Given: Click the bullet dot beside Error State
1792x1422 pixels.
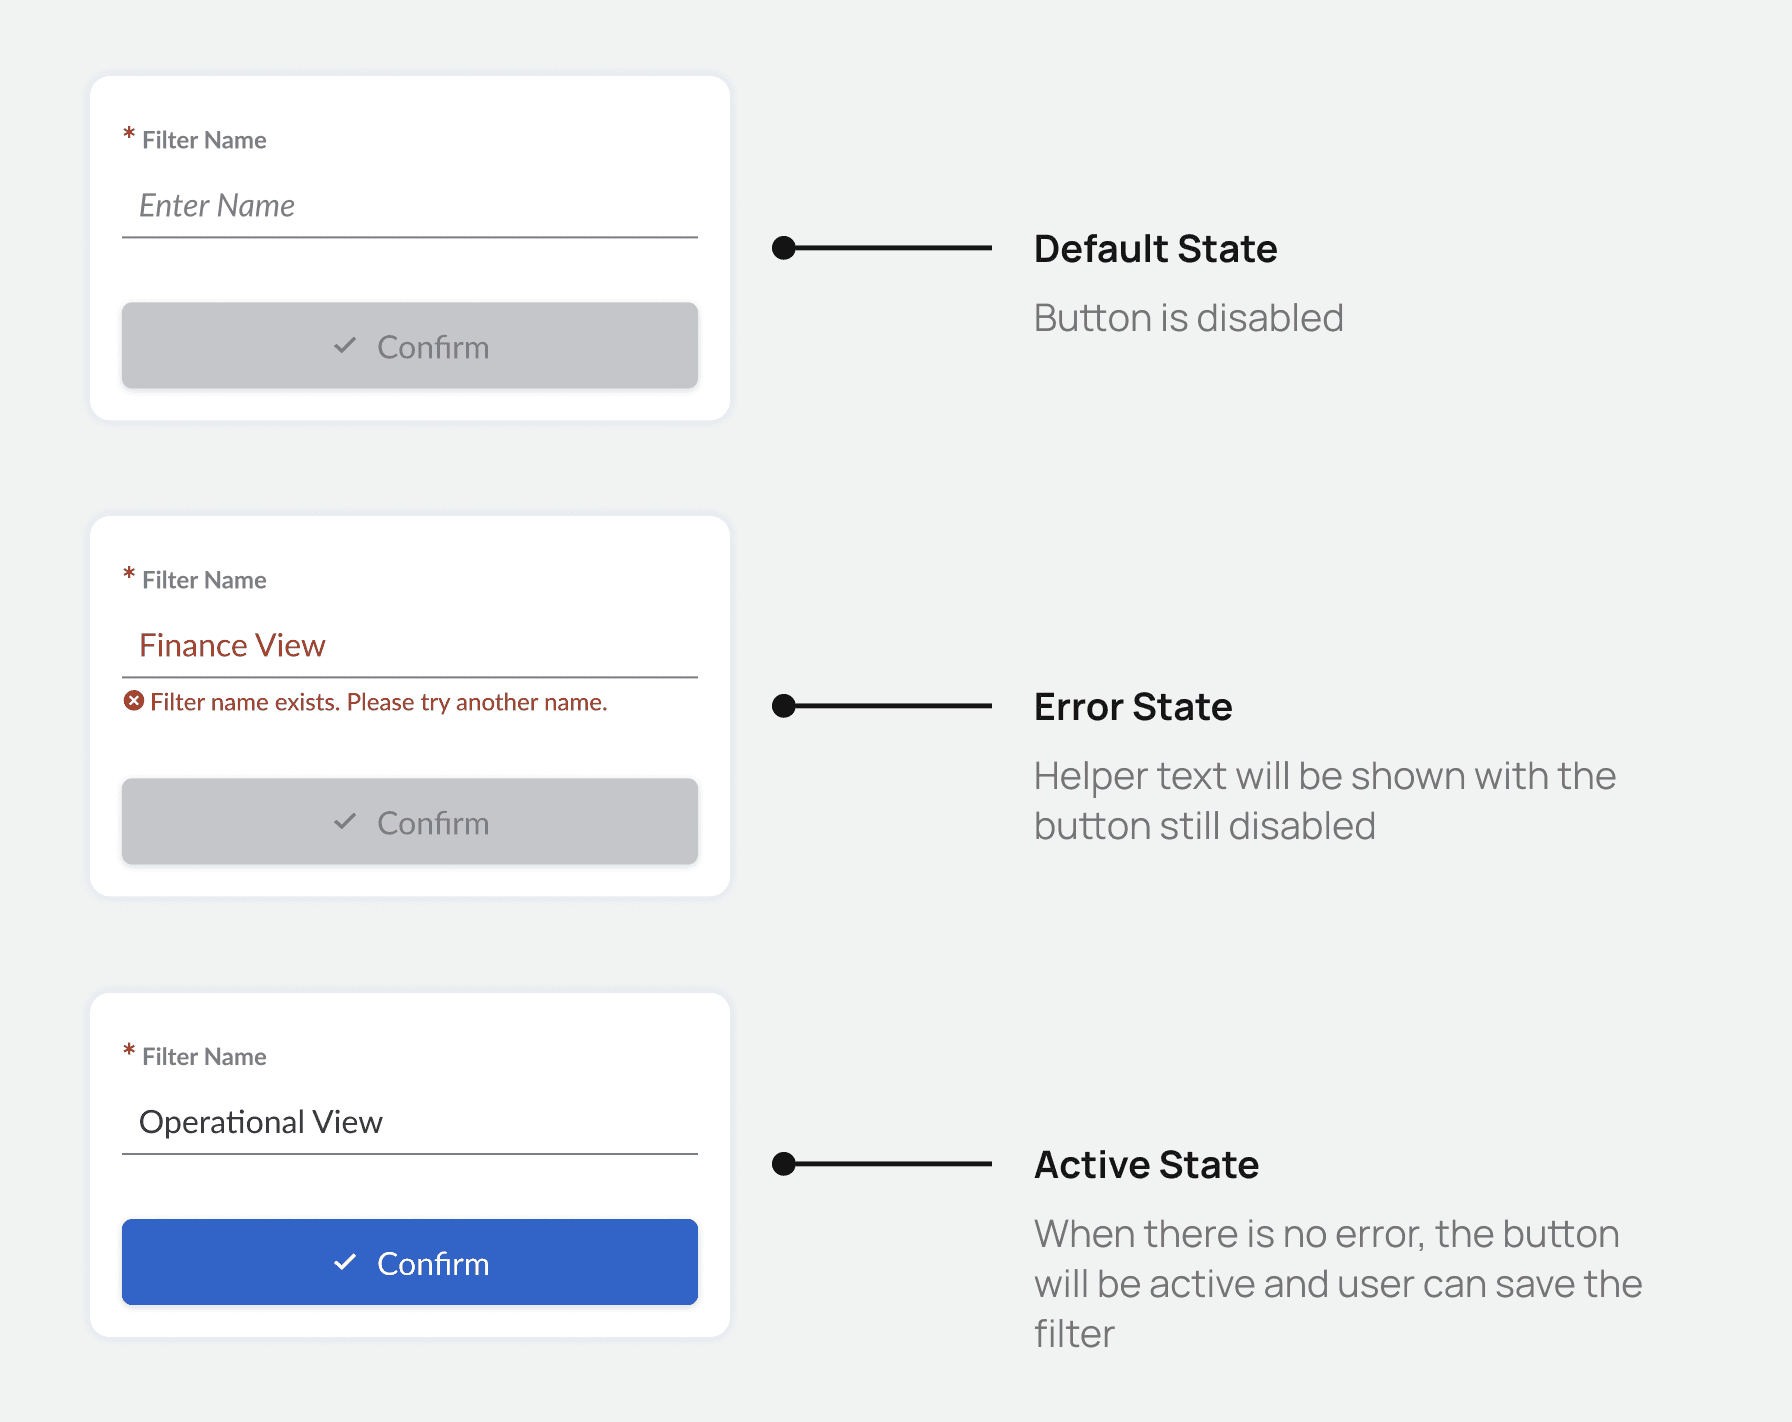Looking at the screenshot, I should [784, 706].
